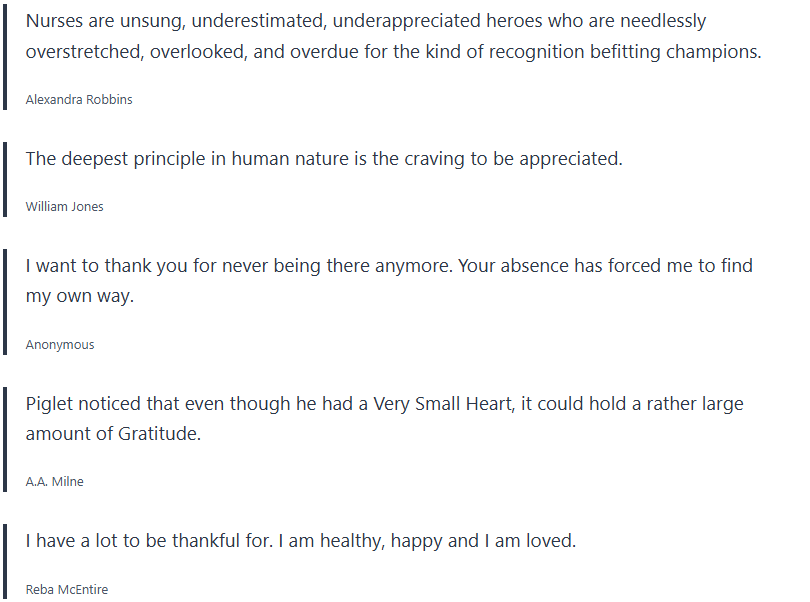Click the word "champions" ending the nurses quote
Screen dimensions: 810x602
(x=712, y=52)
